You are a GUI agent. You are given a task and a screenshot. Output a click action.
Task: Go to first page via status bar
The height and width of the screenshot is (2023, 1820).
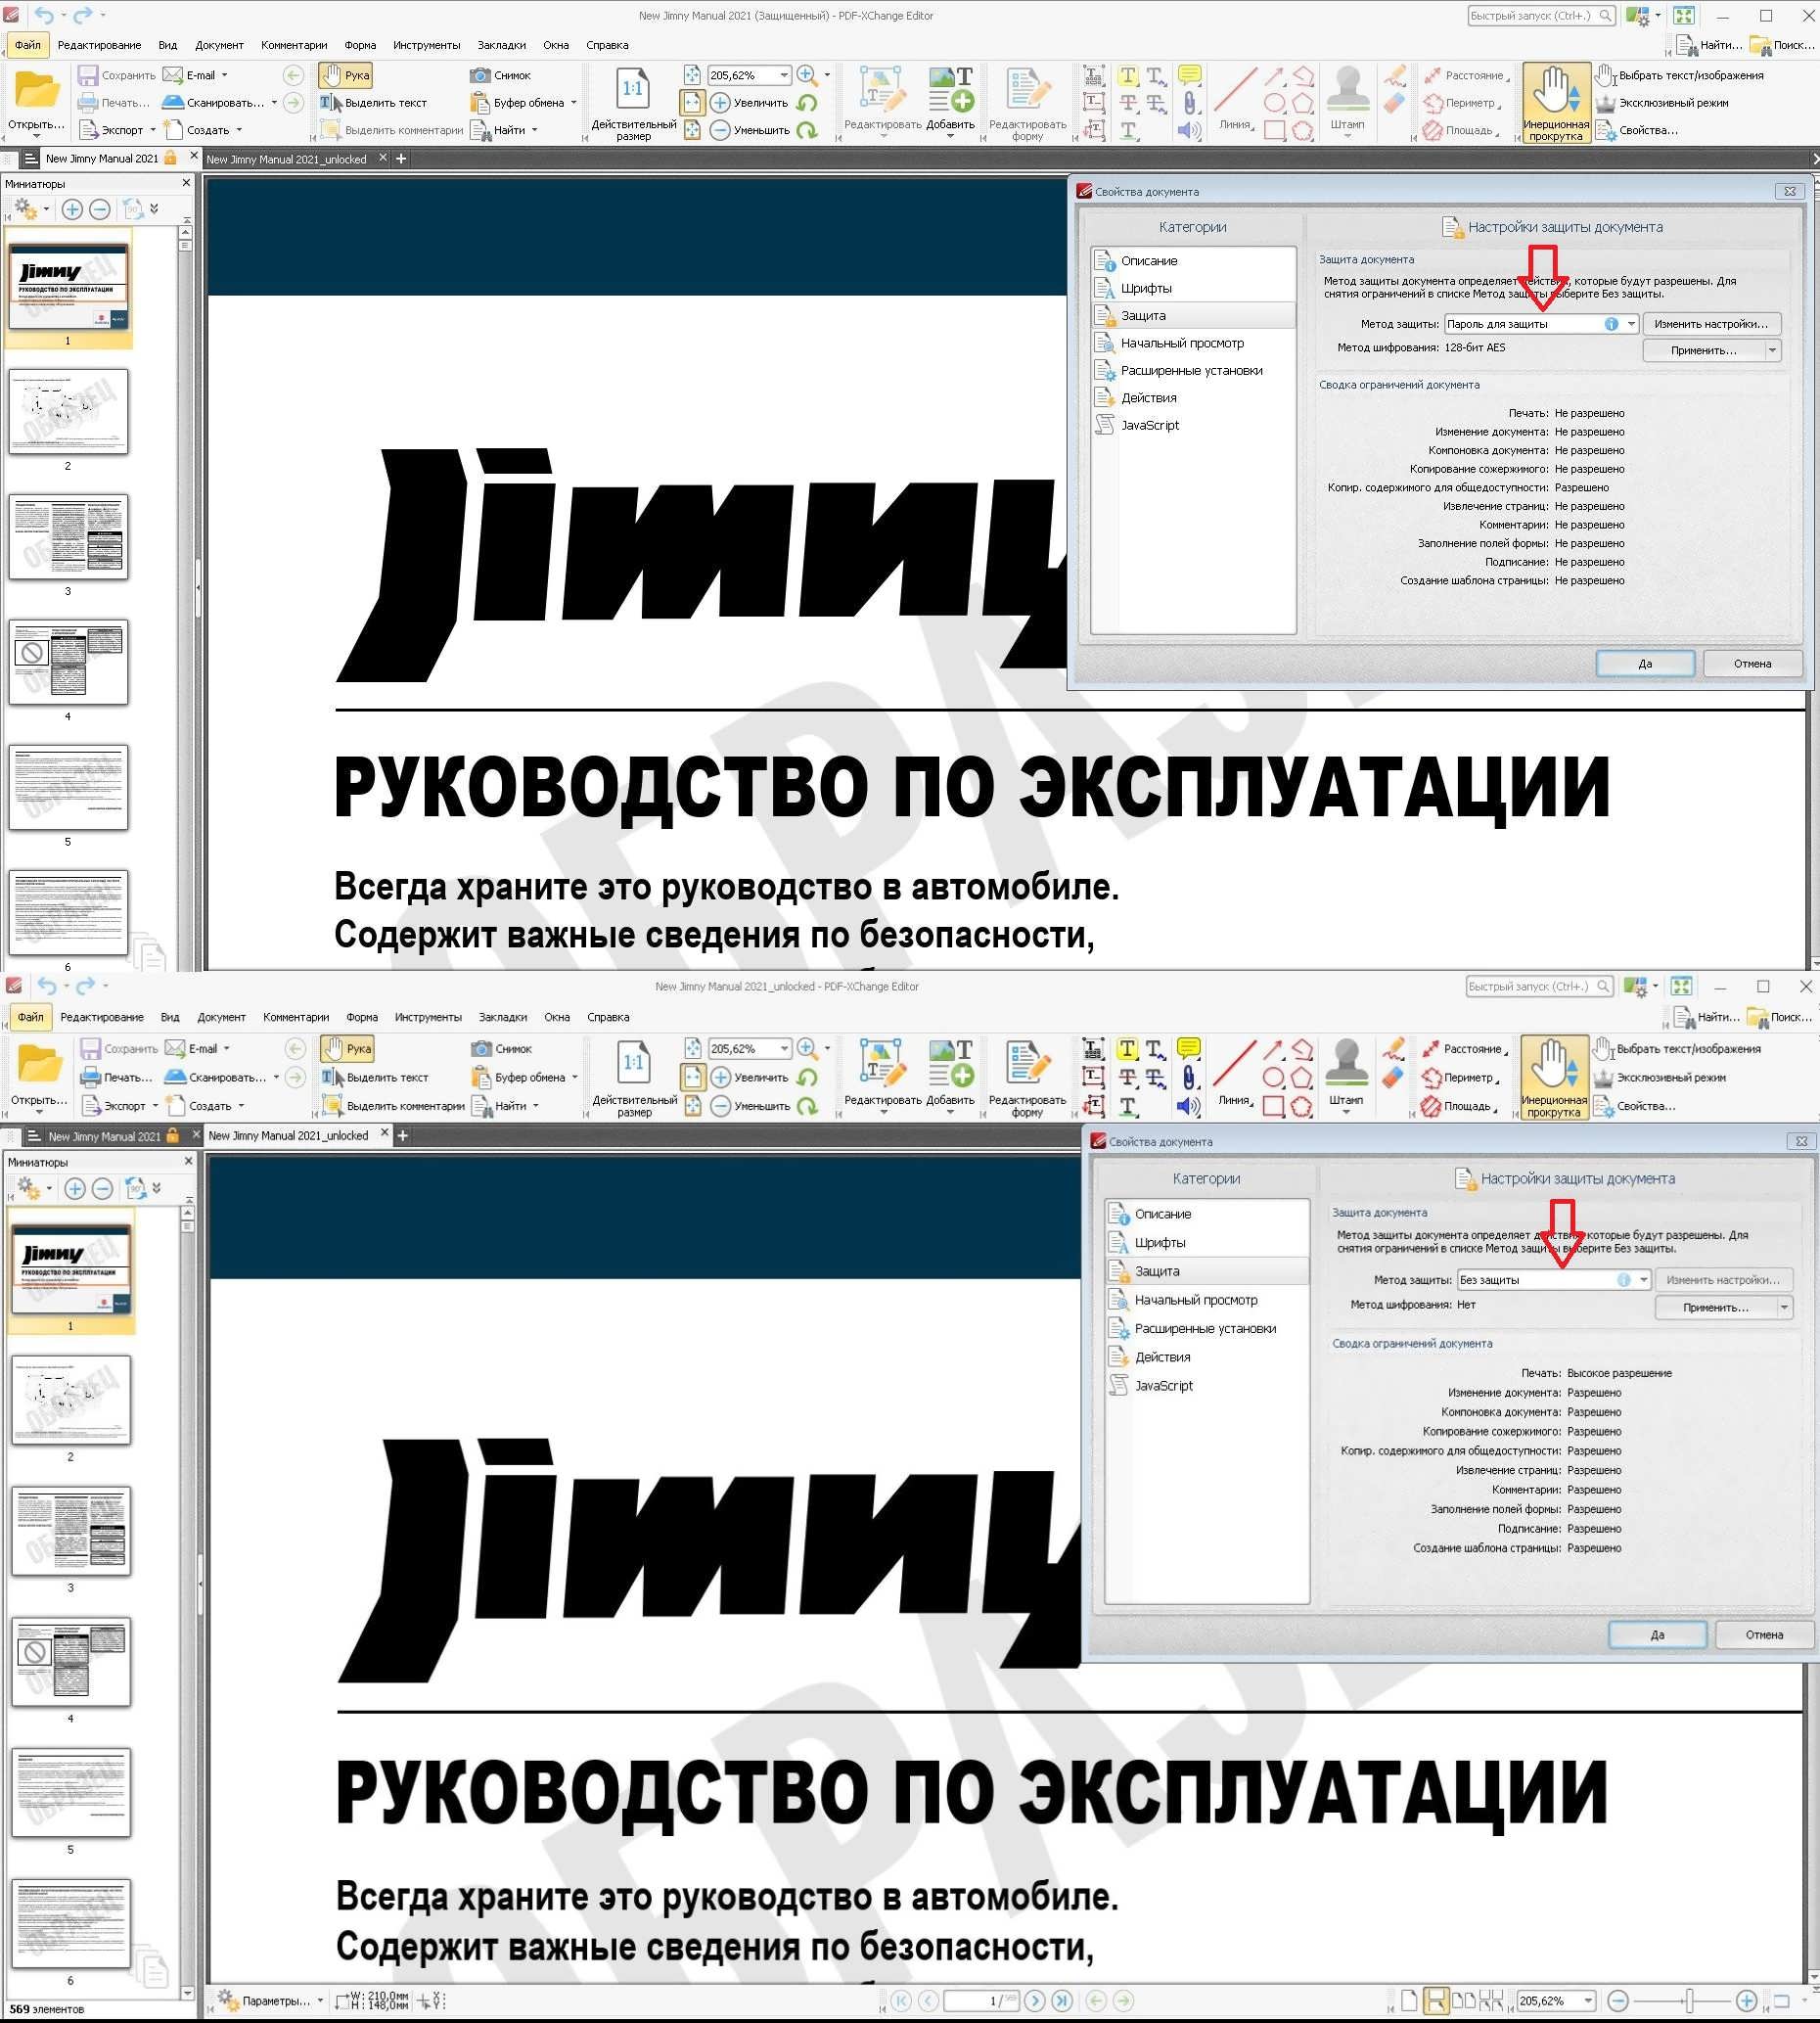(x=901, y=2000)
